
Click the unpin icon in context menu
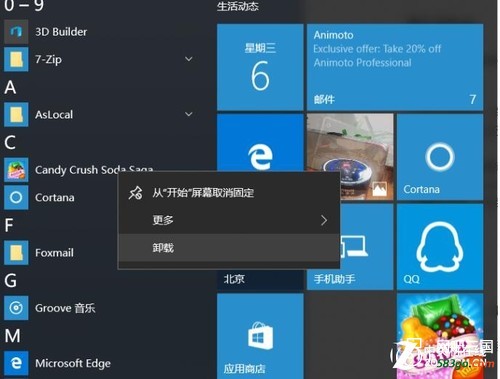pos(135,193)
